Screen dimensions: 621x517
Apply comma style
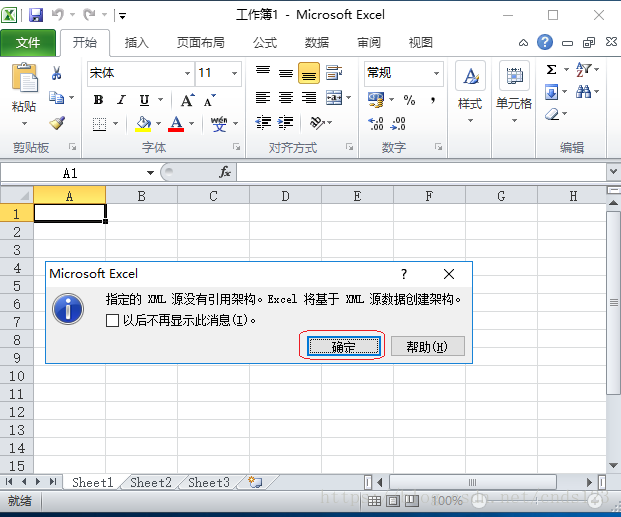pyautogui.click(x=433, y=100)
